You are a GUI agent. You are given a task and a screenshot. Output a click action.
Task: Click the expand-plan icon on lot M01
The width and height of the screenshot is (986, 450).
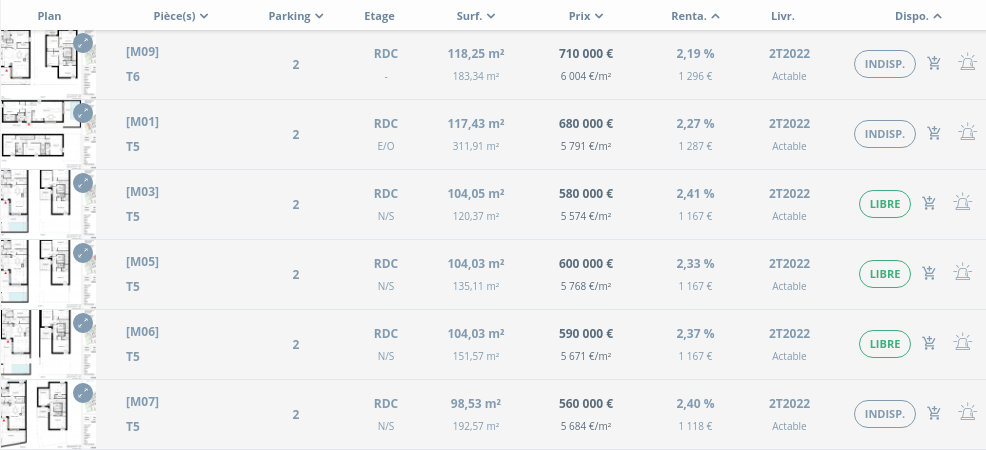[83, 113]
